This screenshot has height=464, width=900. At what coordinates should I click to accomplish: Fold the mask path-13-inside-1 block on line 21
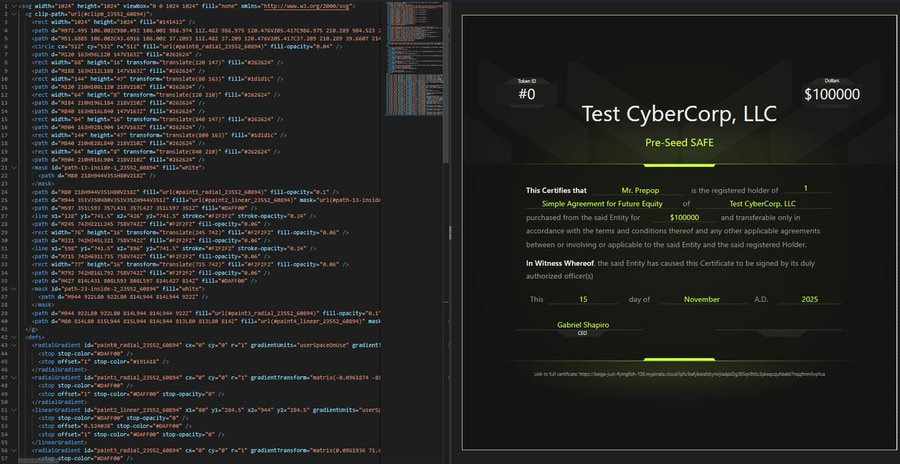click(16, 168)
